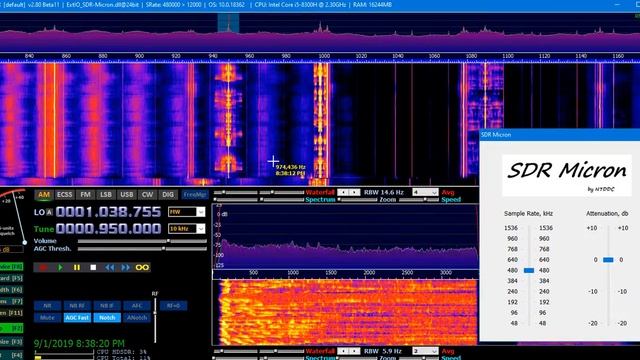Viewport: 640px width, 360px height.
Task: Select LSB demodulation mode
Action: click(x=106, y=195)
